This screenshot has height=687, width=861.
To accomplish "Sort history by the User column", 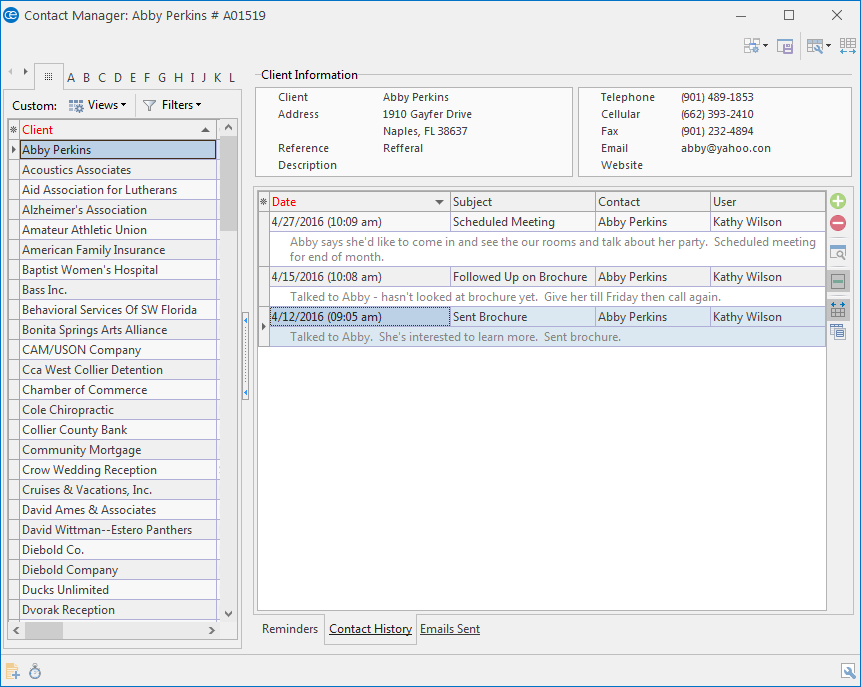I will (768, 202).
